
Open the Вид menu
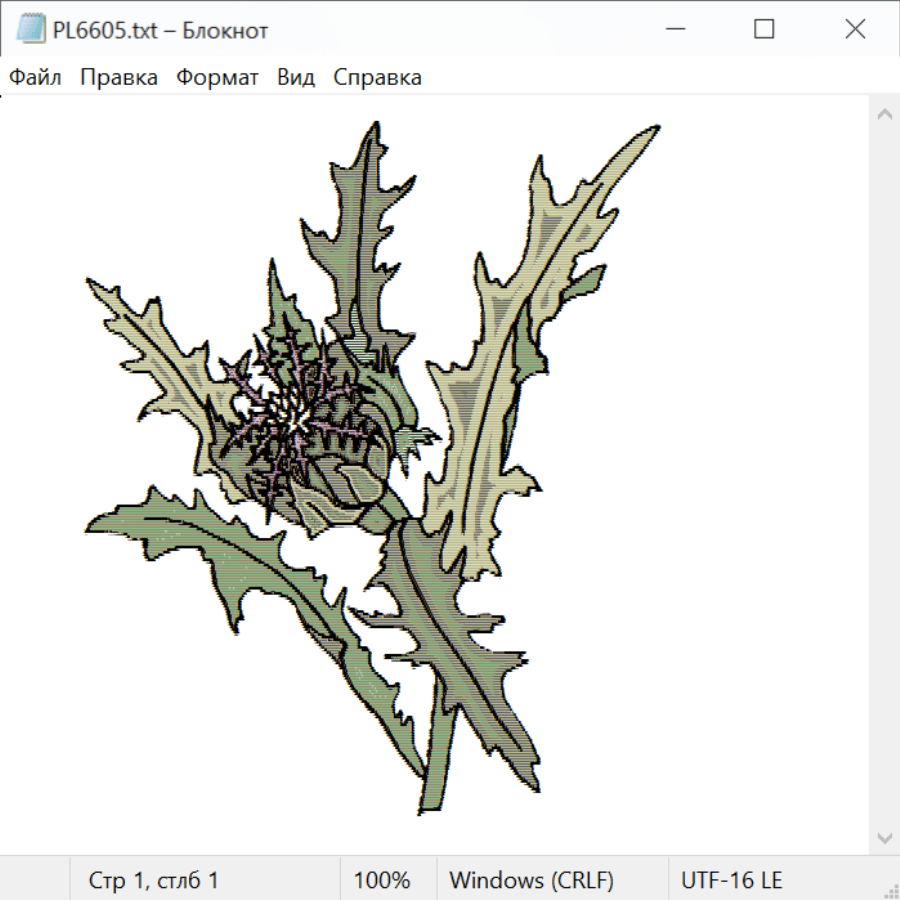coord(296,78)
